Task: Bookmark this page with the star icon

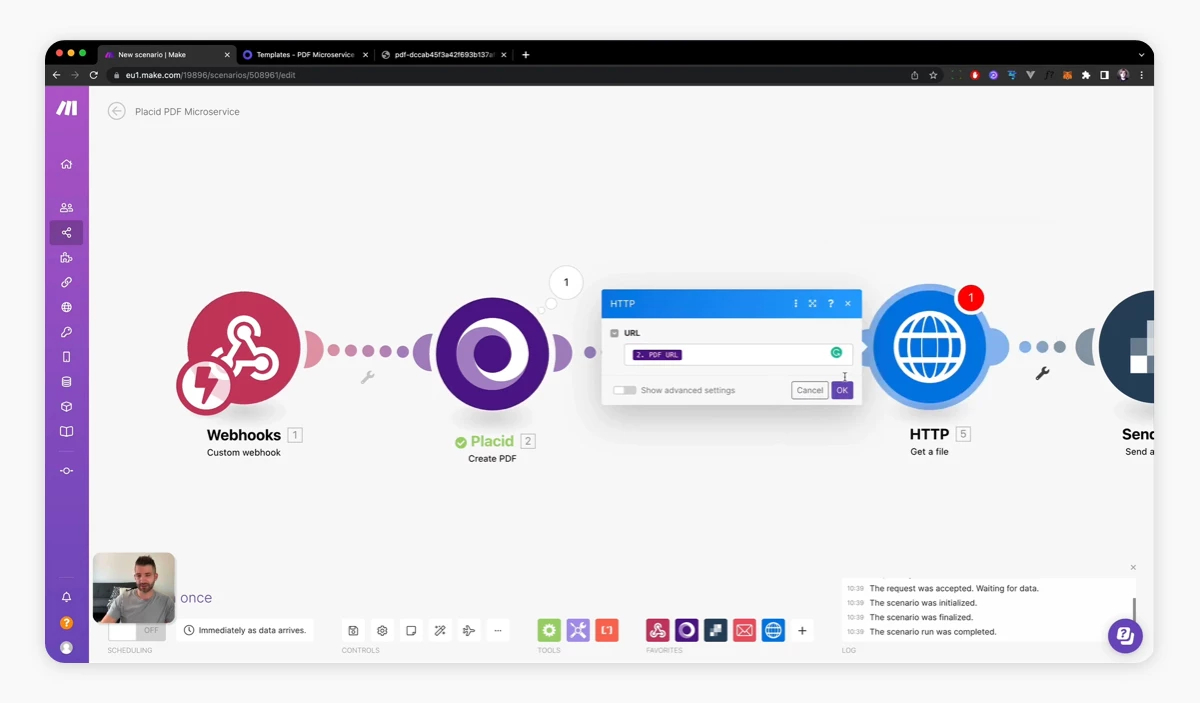Action: pos(933,75)
